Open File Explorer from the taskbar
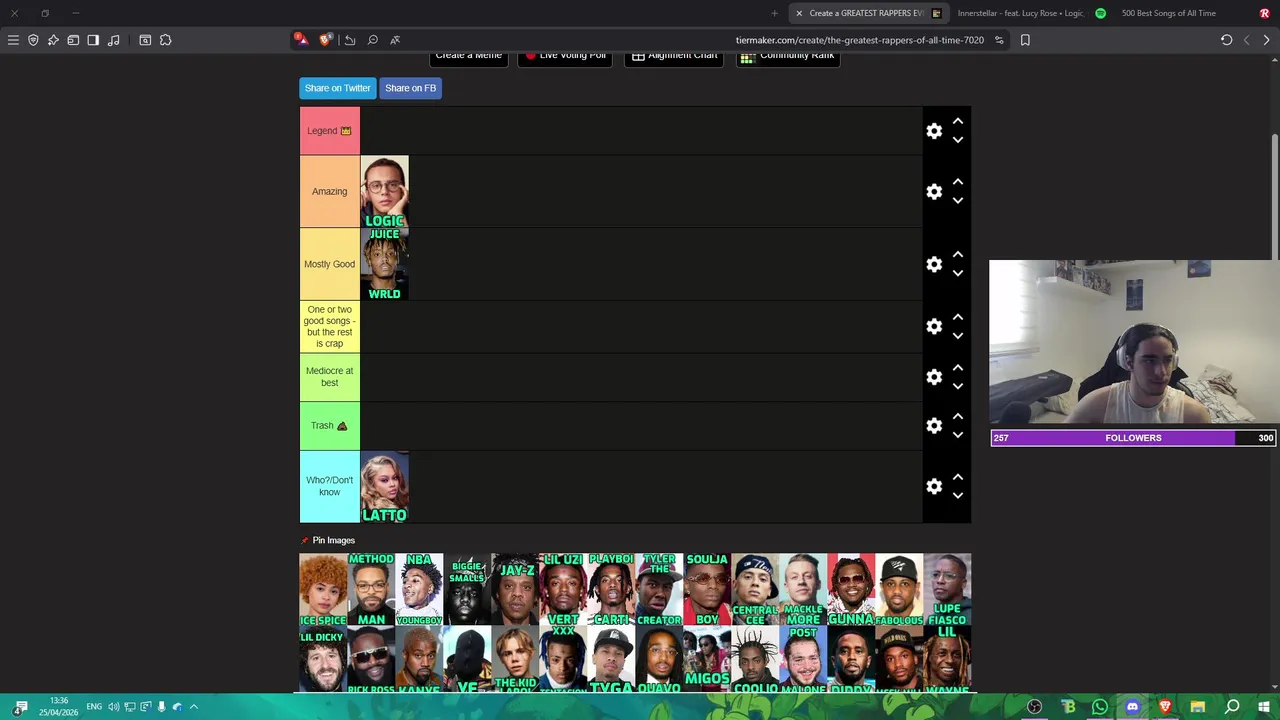This screenshot has width=1280, height=720. 1198,707
